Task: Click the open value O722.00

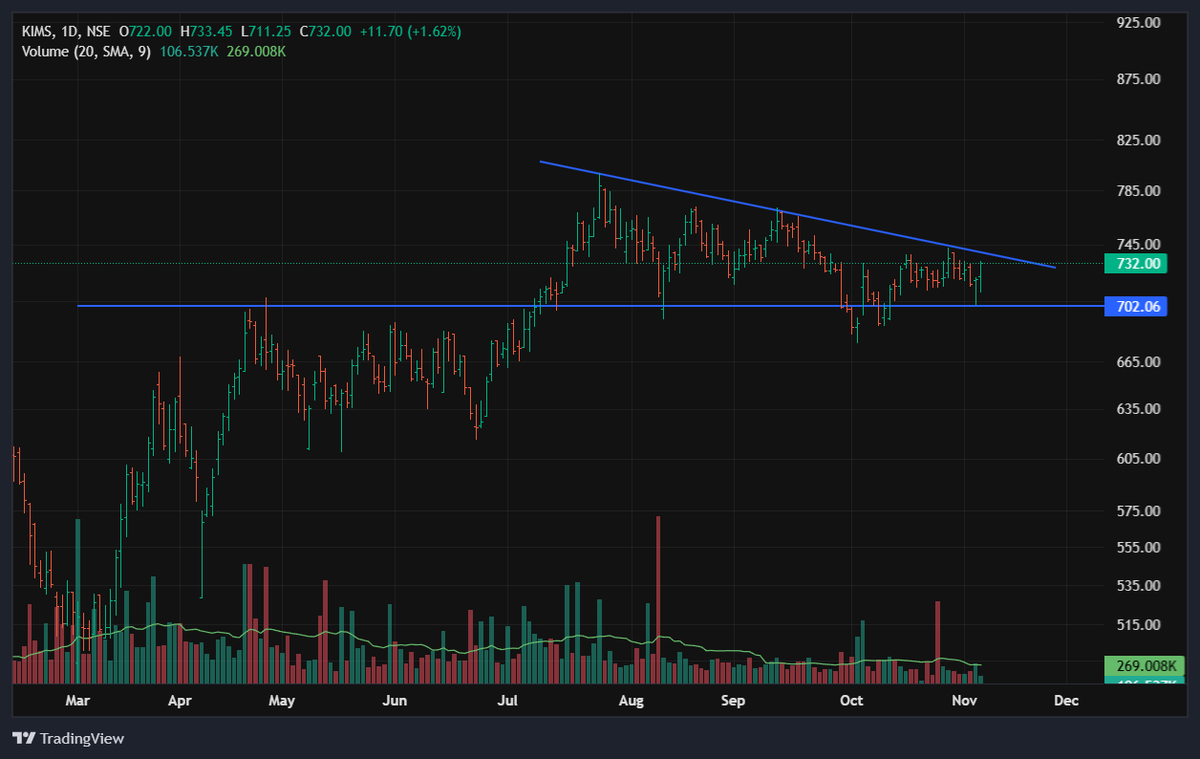Action: tap(148, 32)
